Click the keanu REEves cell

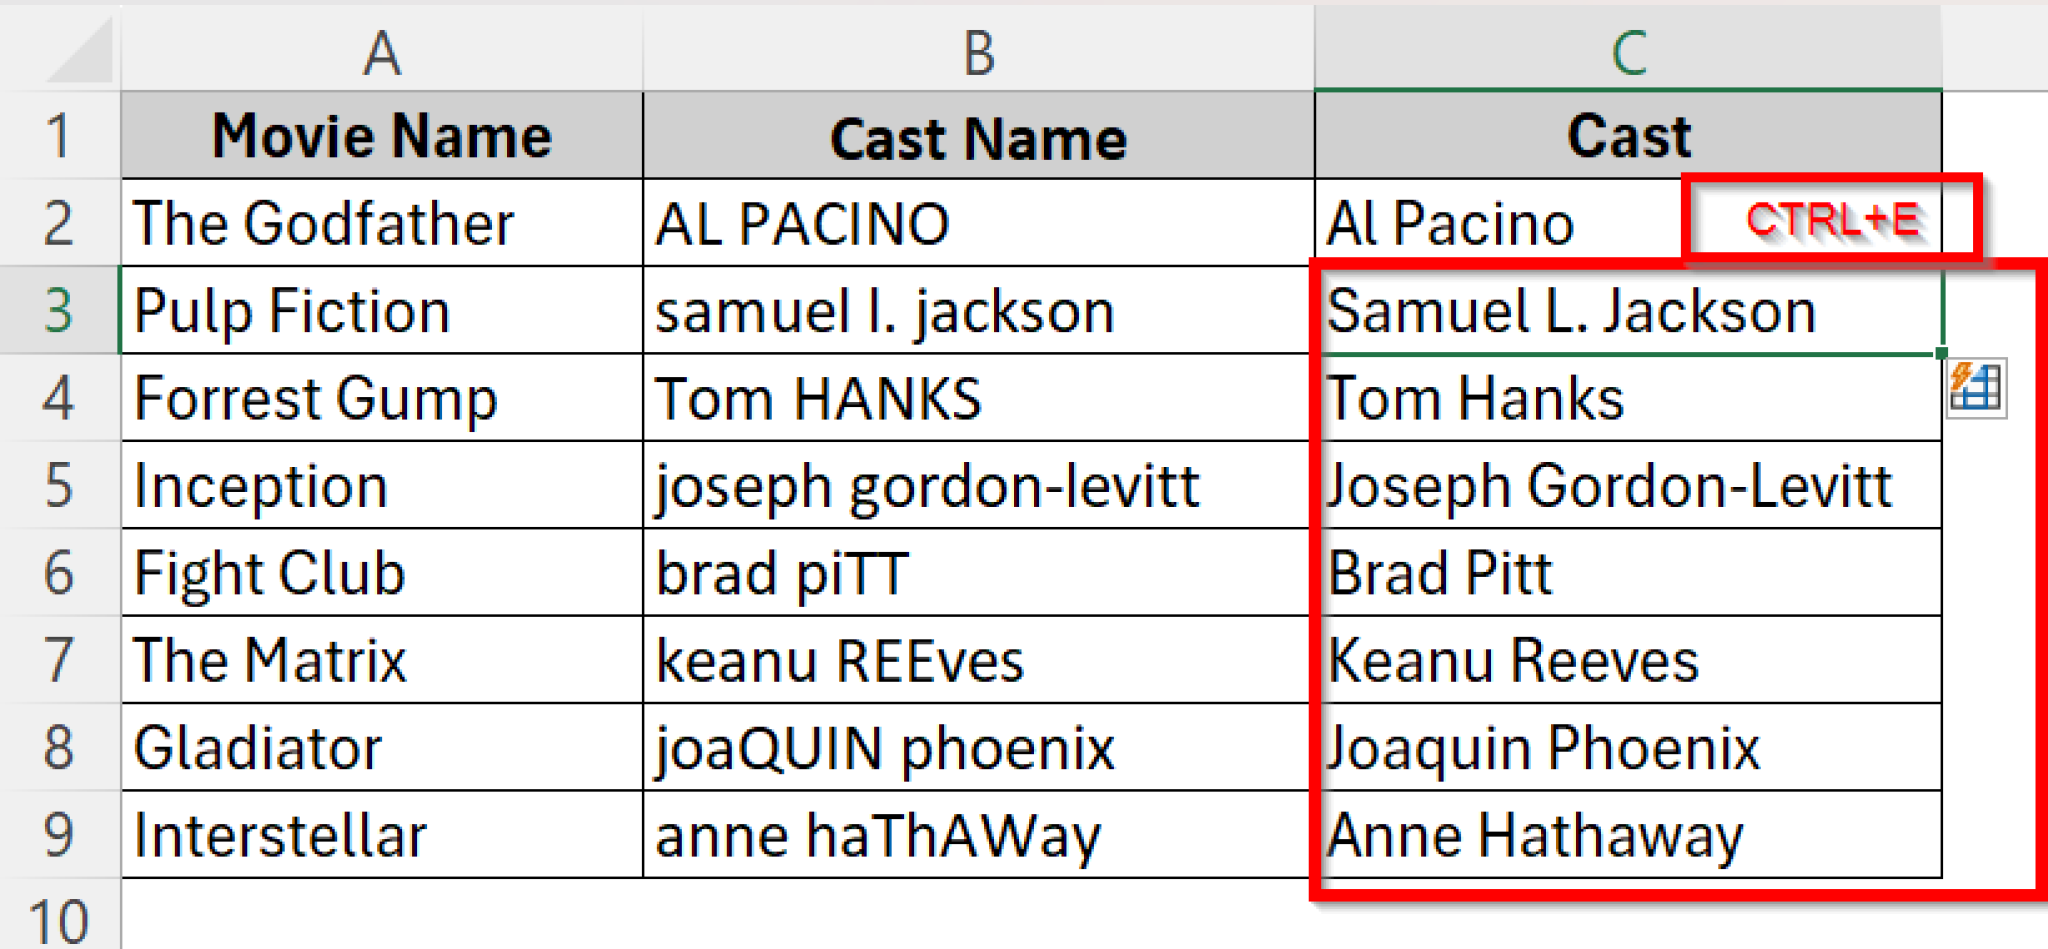point(978,660)
